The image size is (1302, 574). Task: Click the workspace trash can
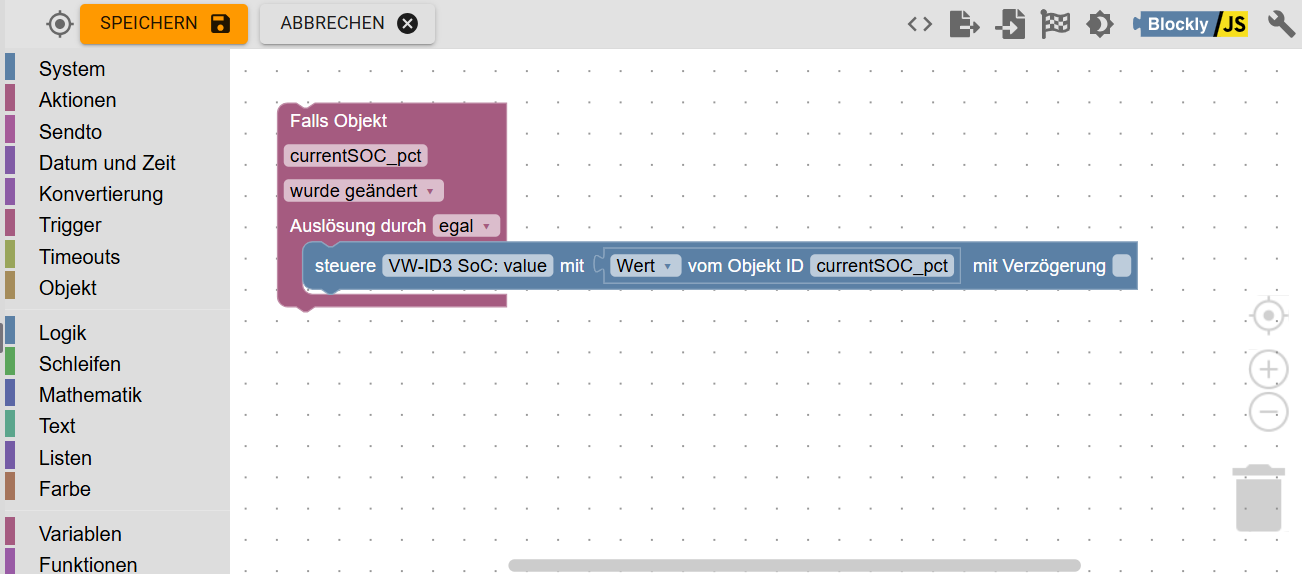(x=1258, y=498)
